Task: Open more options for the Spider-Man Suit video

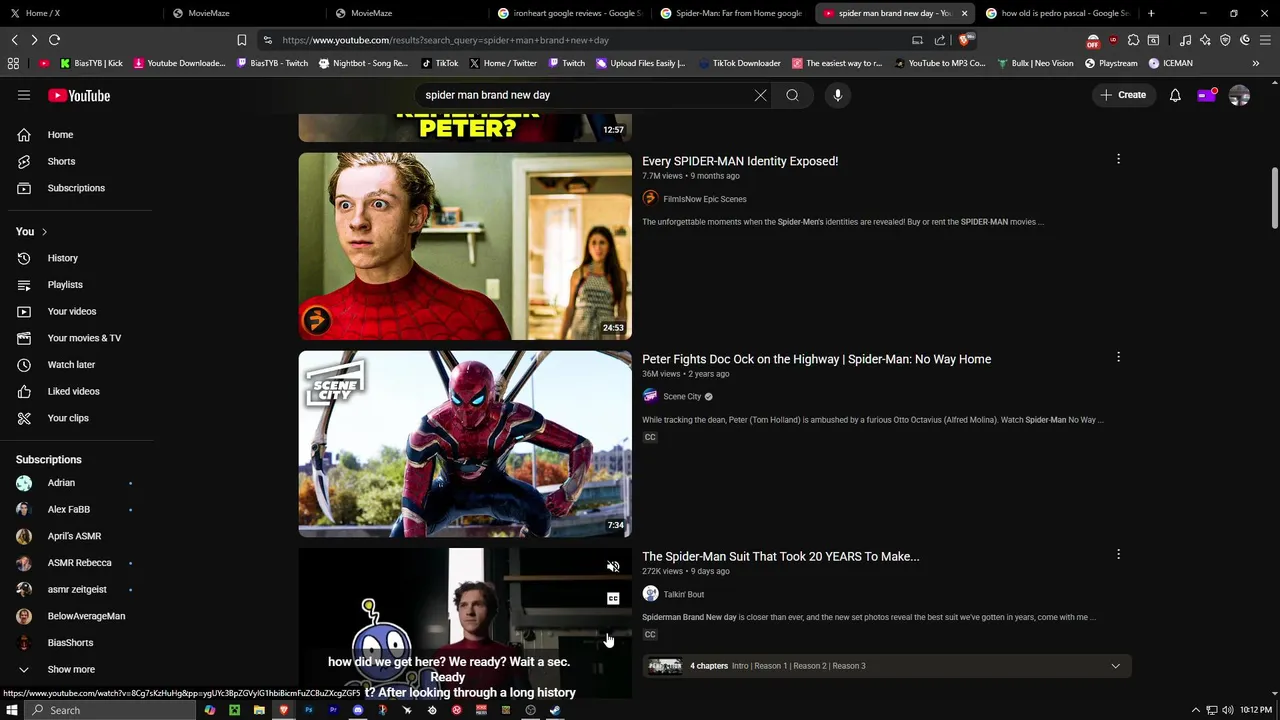Action: (1118, 554)
